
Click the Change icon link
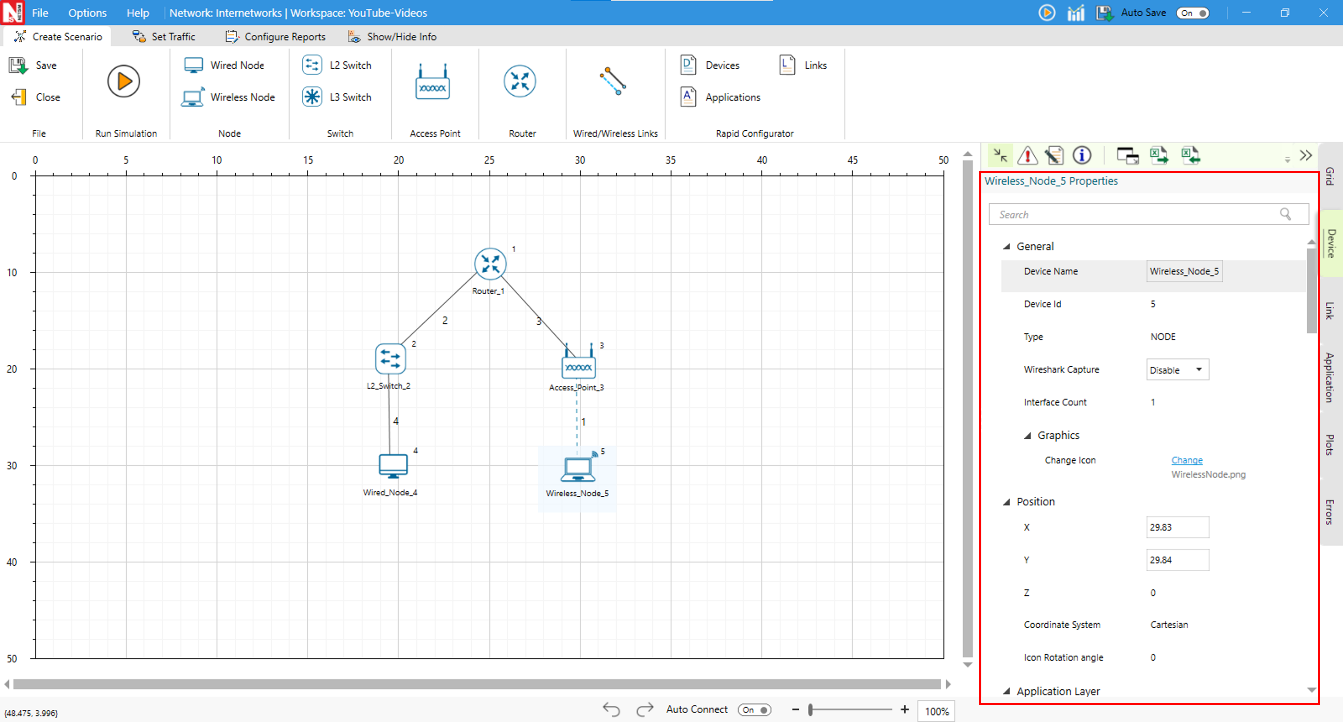click(x=1187, y=461)
